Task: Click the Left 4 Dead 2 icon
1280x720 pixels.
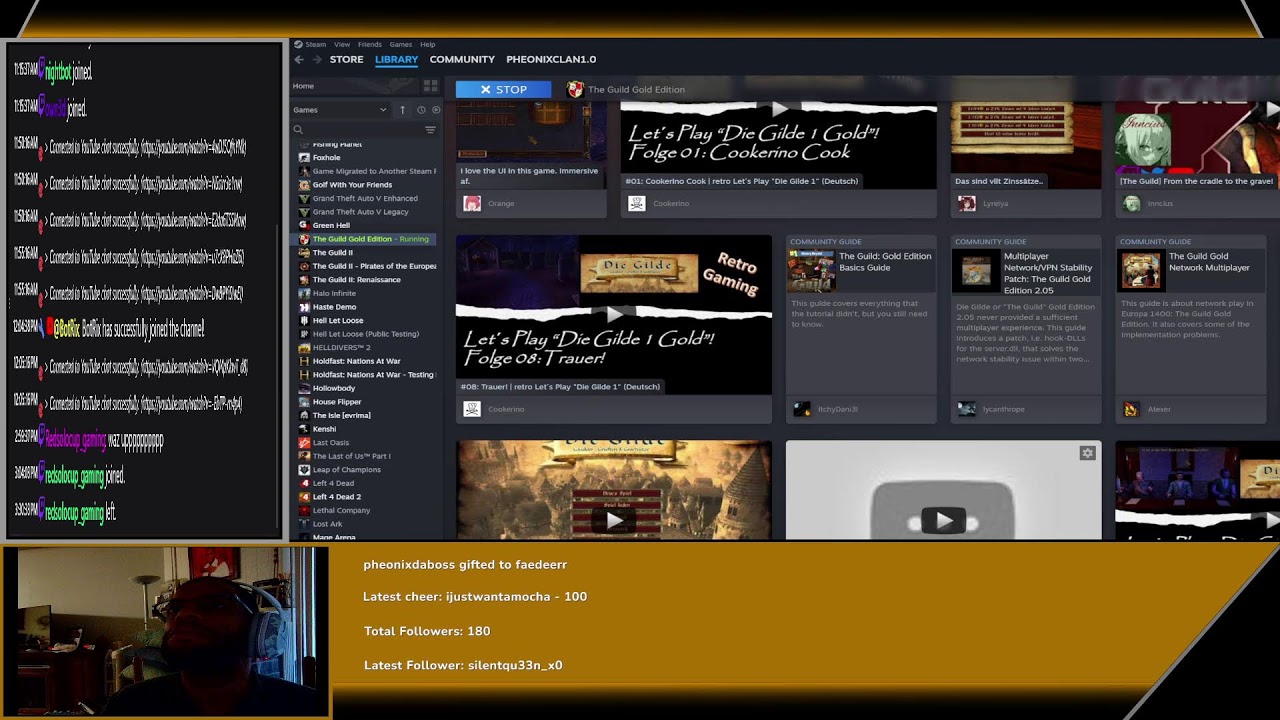Action: [x=304, y=497]
